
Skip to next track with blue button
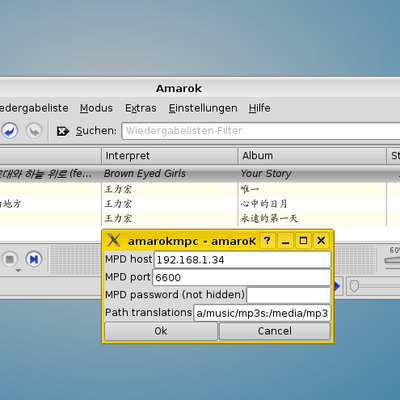click(x=34, y=259)
